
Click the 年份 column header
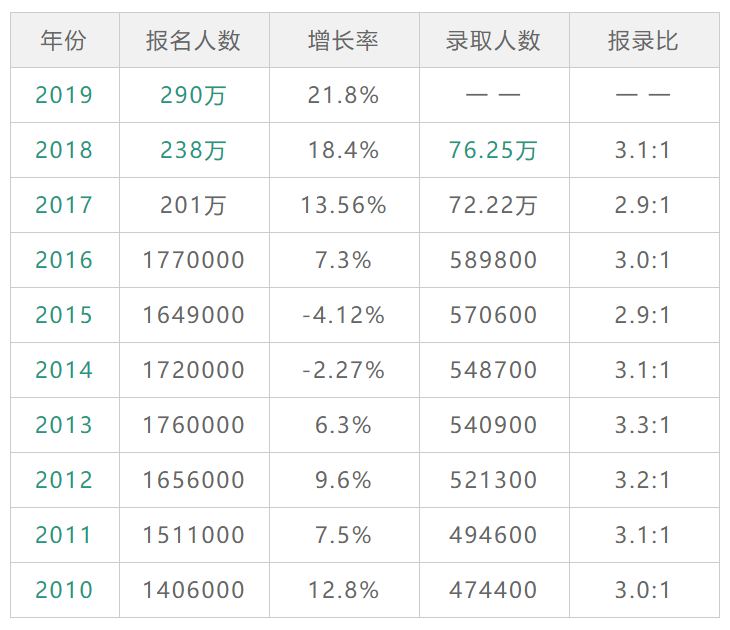pos(64,41)
